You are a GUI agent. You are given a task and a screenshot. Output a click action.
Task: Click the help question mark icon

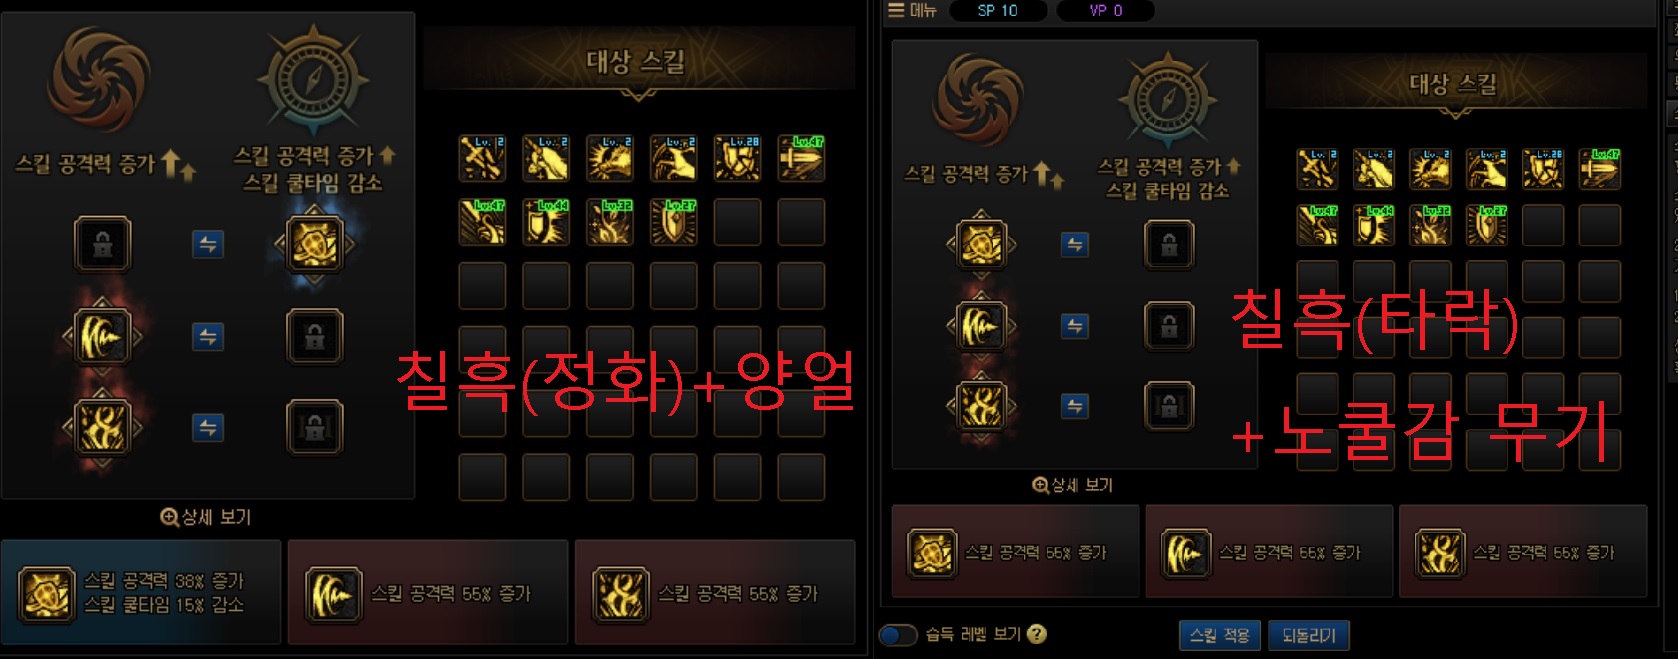pyautogui.click(x=1037, y=634)
